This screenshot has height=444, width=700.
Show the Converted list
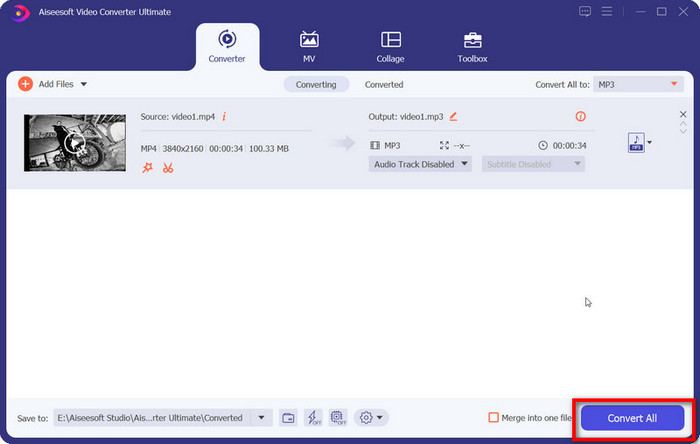click(x=384, y=84)
